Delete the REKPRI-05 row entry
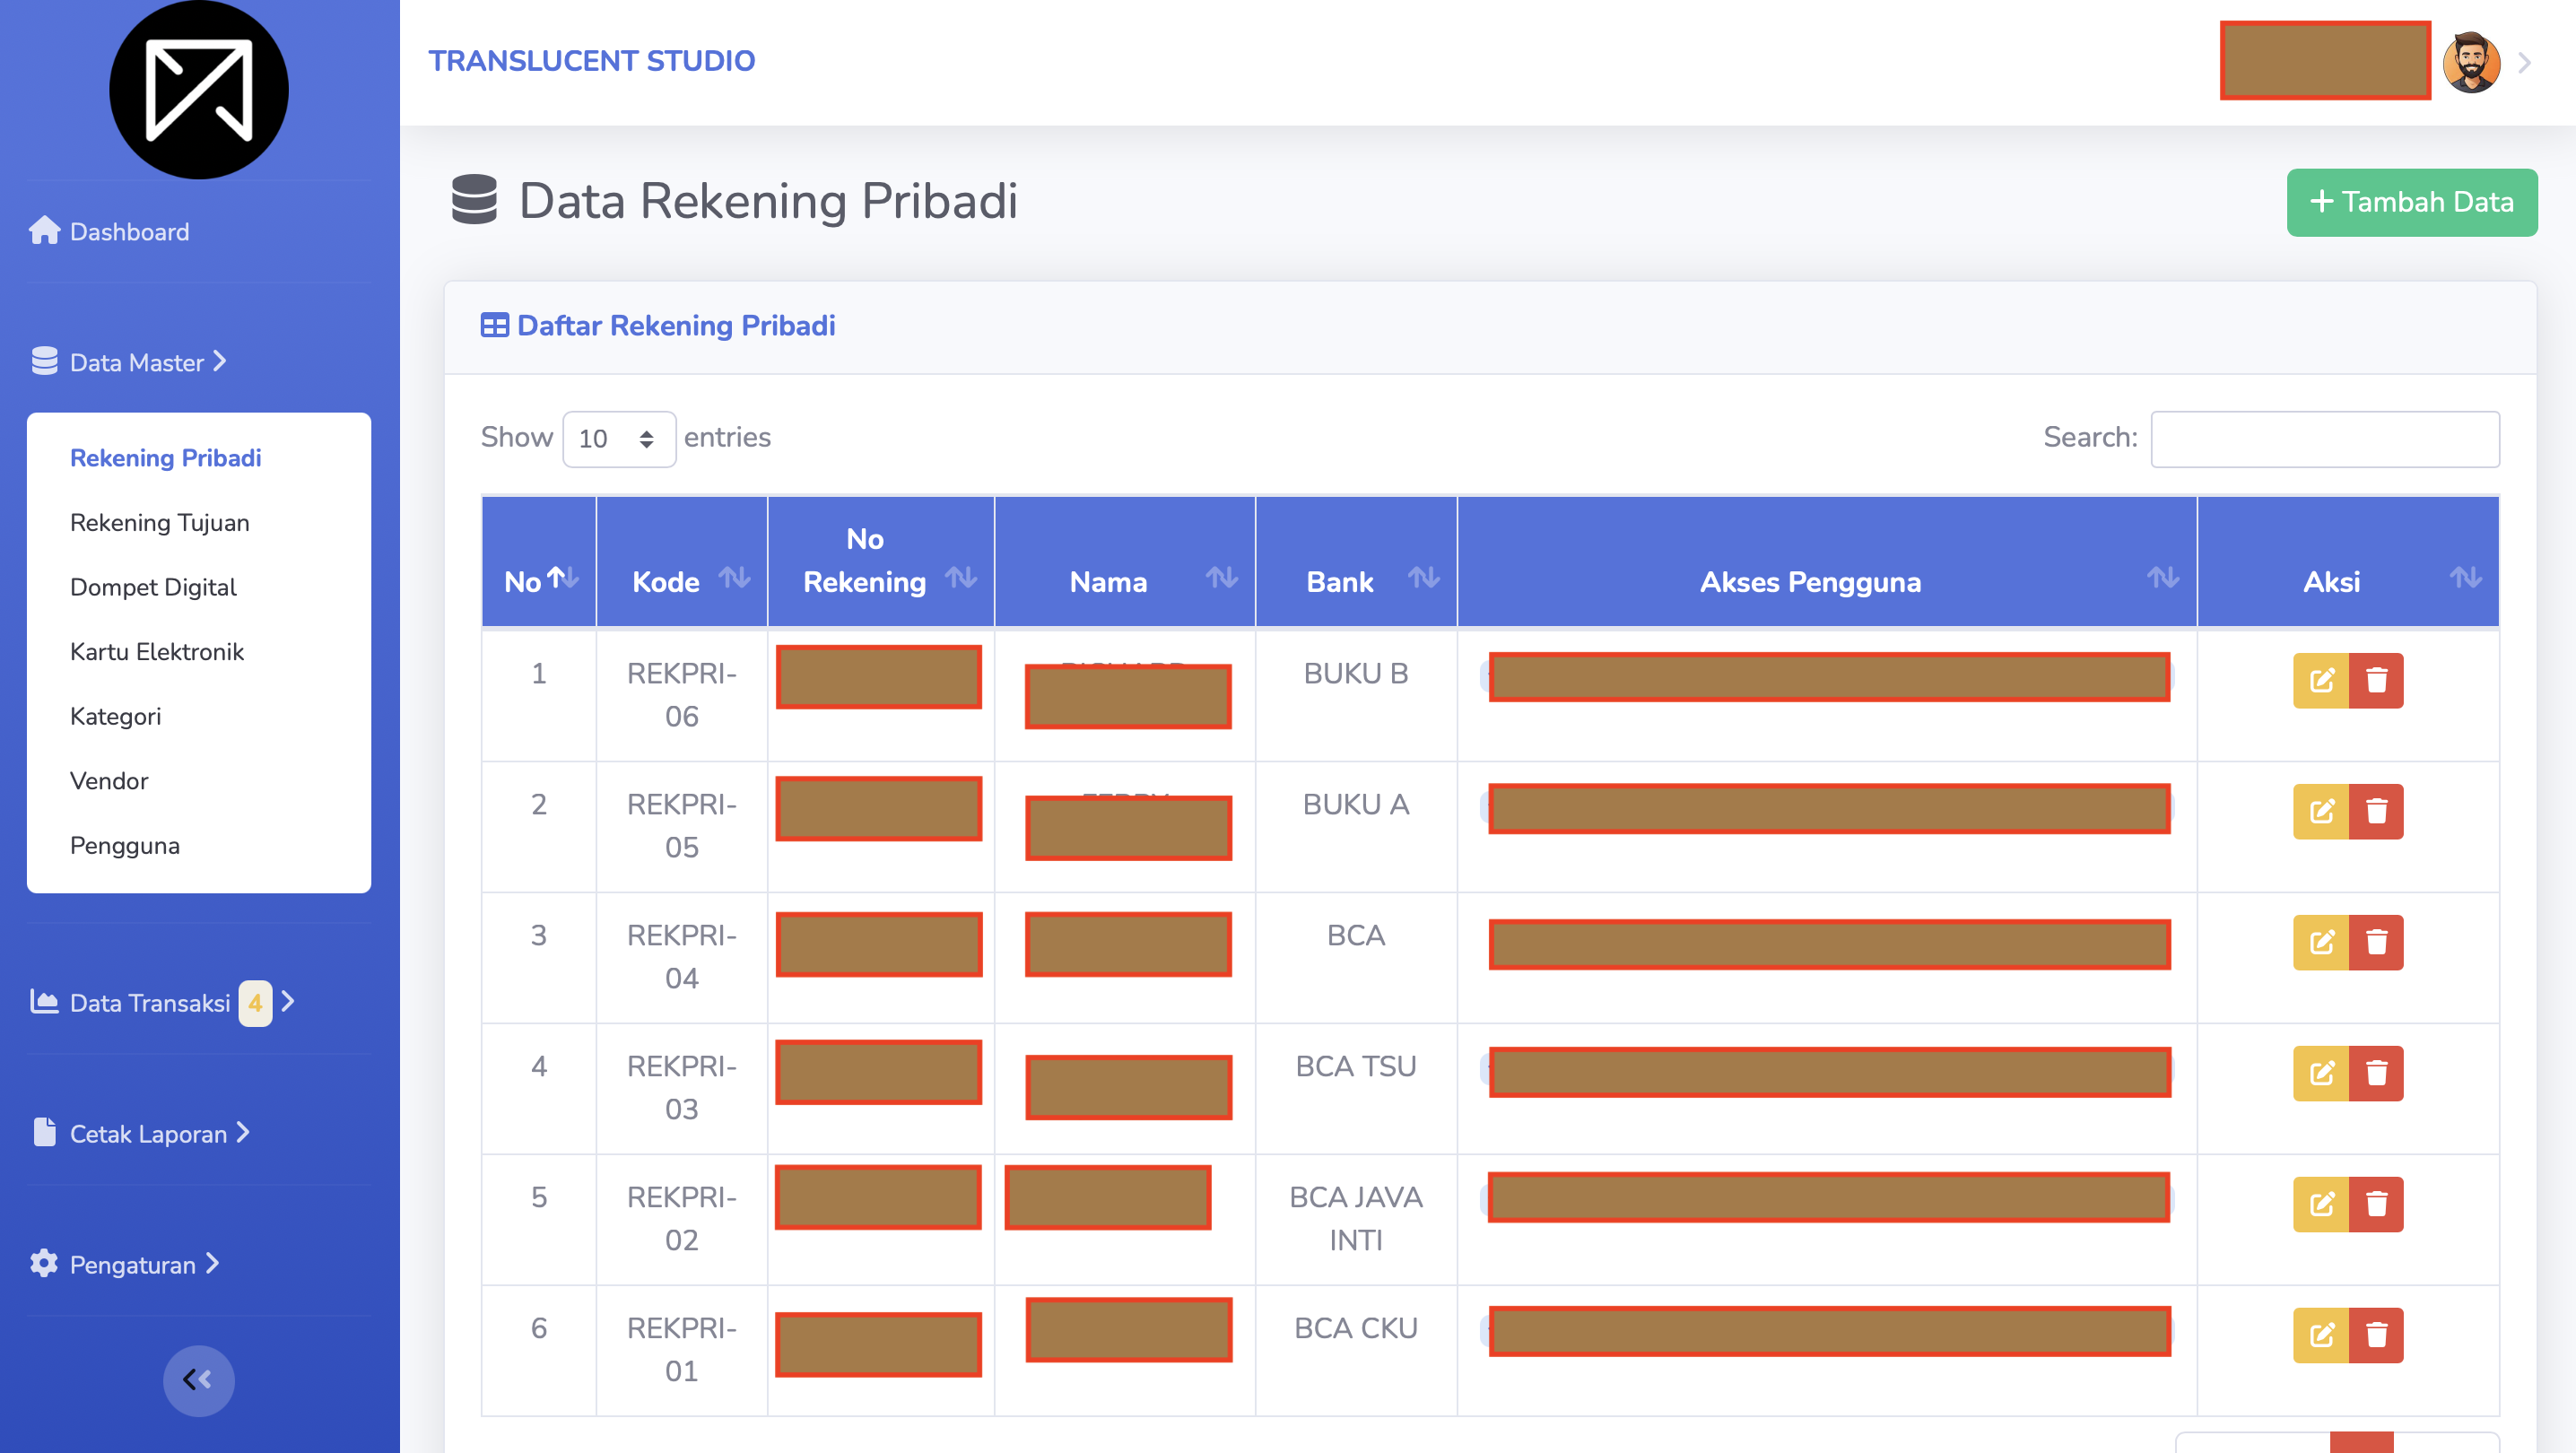 tap(2376, 811)
